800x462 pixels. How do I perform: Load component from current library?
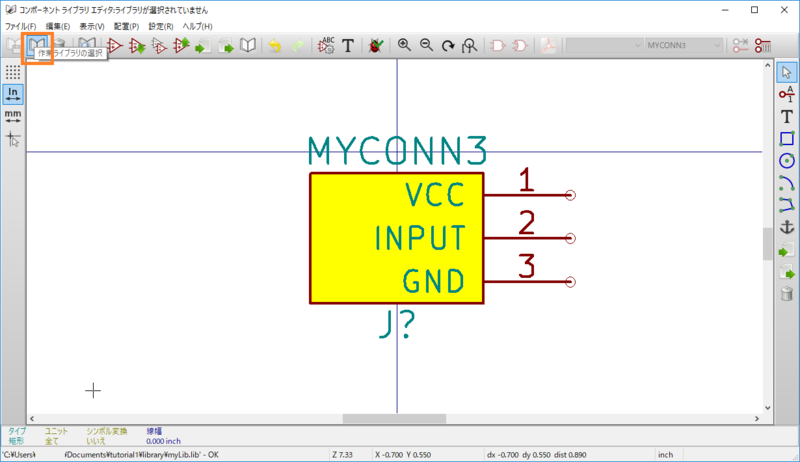coord(137,45)
